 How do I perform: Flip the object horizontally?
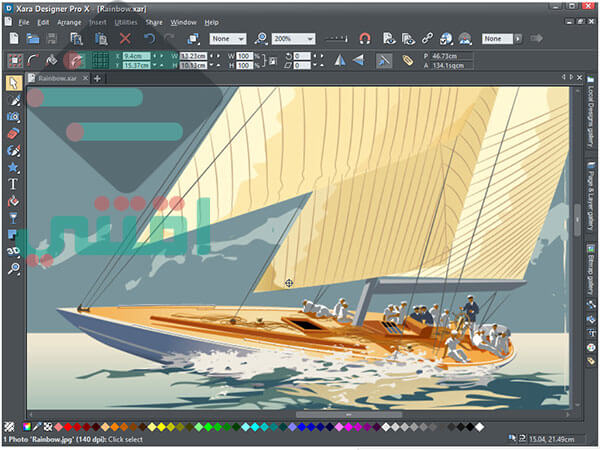point(340,60)
